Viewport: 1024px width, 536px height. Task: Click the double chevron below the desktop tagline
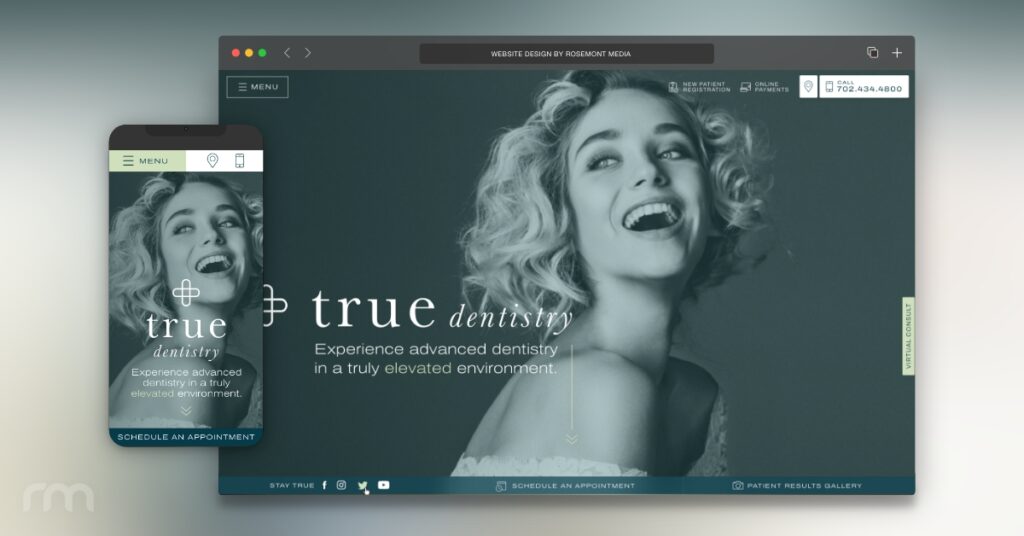coord(572,438)
